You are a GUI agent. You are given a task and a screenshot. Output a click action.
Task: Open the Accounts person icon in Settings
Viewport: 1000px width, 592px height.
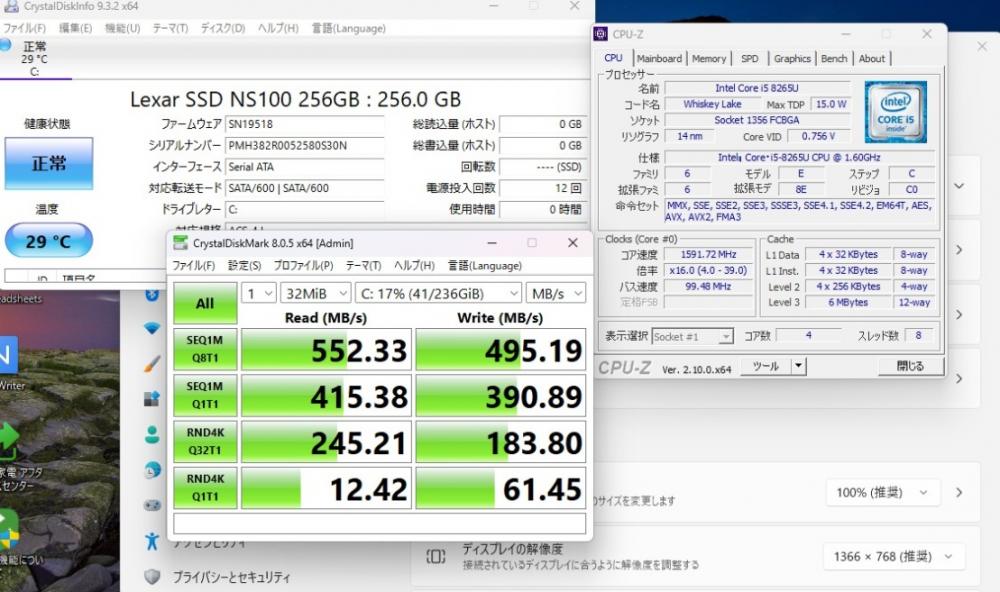152,434
